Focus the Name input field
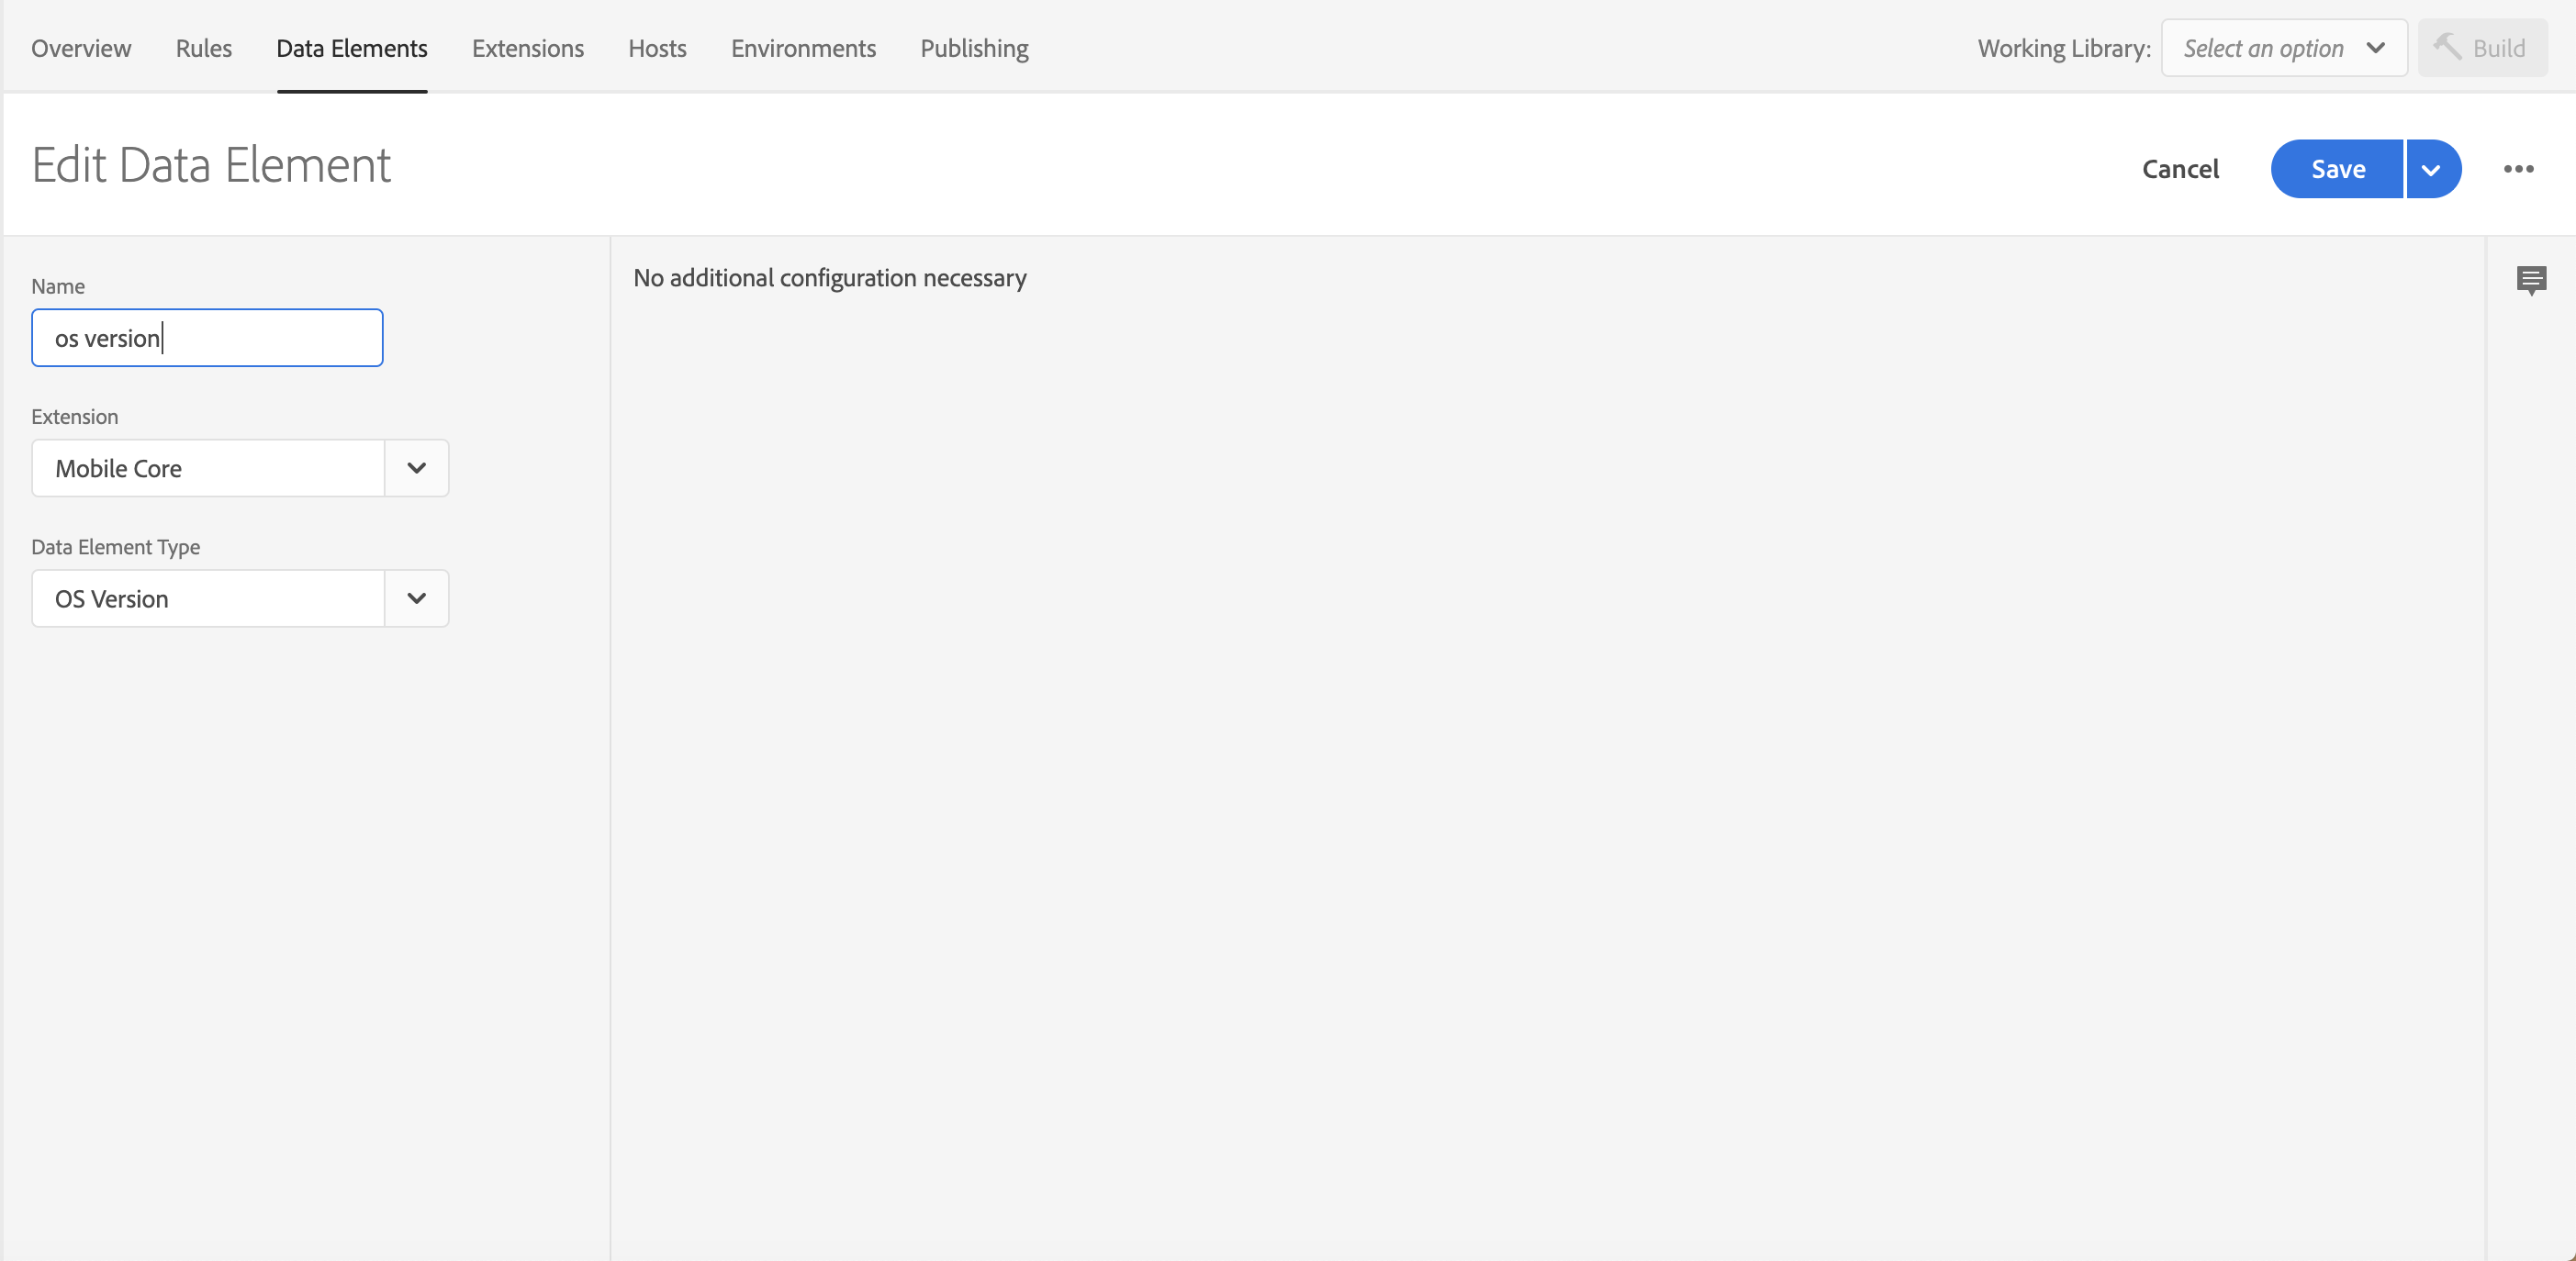This screenshot has height=1261, width=2576. click(x=207, y=338)
